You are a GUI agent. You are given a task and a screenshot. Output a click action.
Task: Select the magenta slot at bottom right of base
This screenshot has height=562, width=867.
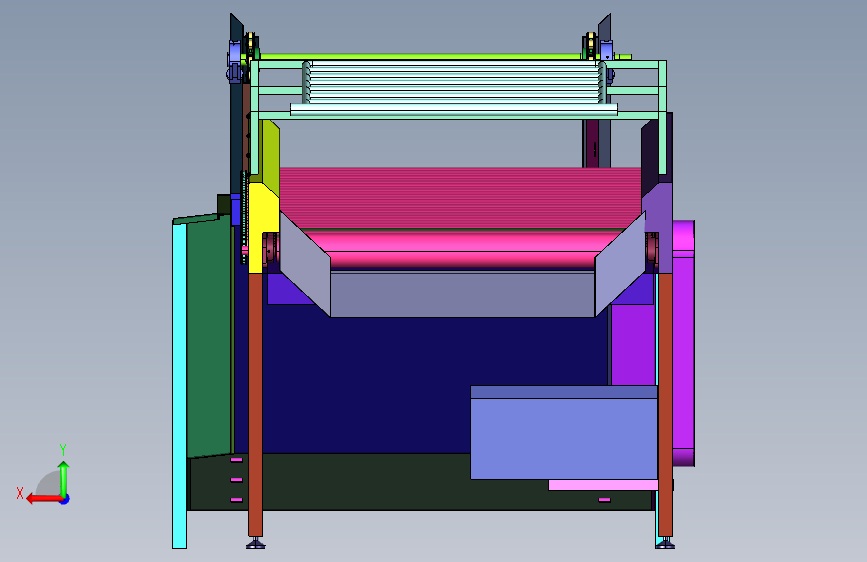point(604,499)
